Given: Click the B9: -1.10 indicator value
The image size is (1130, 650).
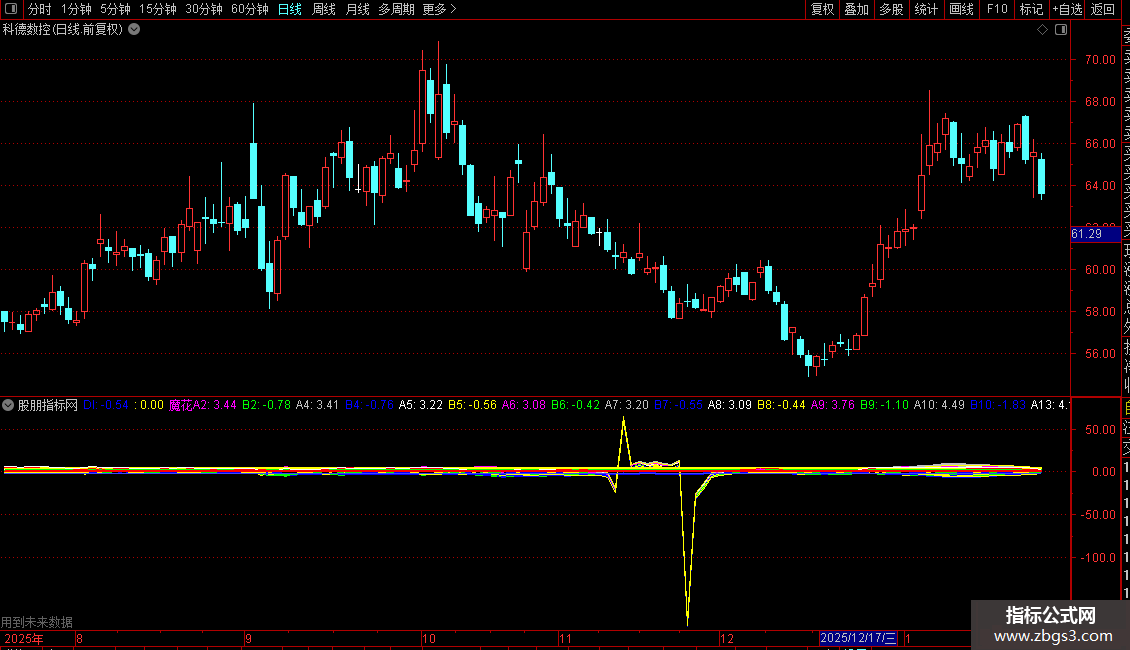Looking at the screenshot, I should coord(884,405).
